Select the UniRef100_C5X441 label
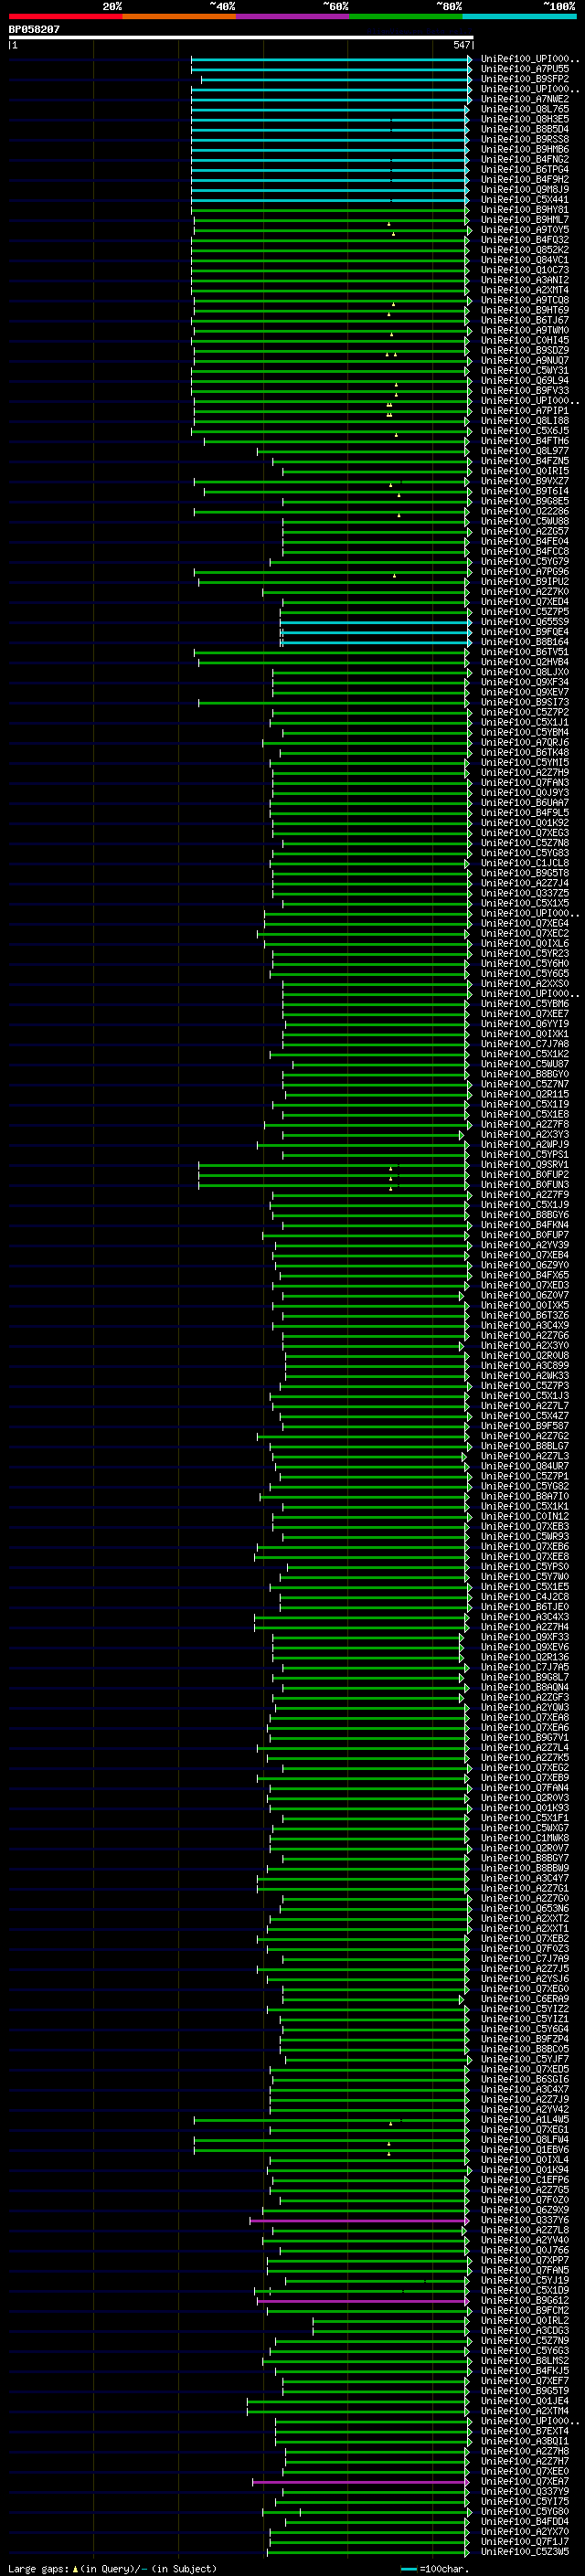Viewport: 585px width, 2576px height. point(524,200)
